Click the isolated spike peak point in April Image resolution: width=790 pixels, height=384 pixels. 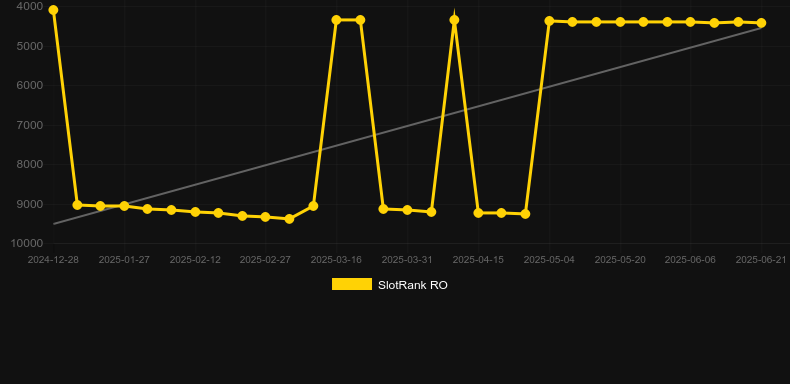pyautogui.click(x=454, y=20)
